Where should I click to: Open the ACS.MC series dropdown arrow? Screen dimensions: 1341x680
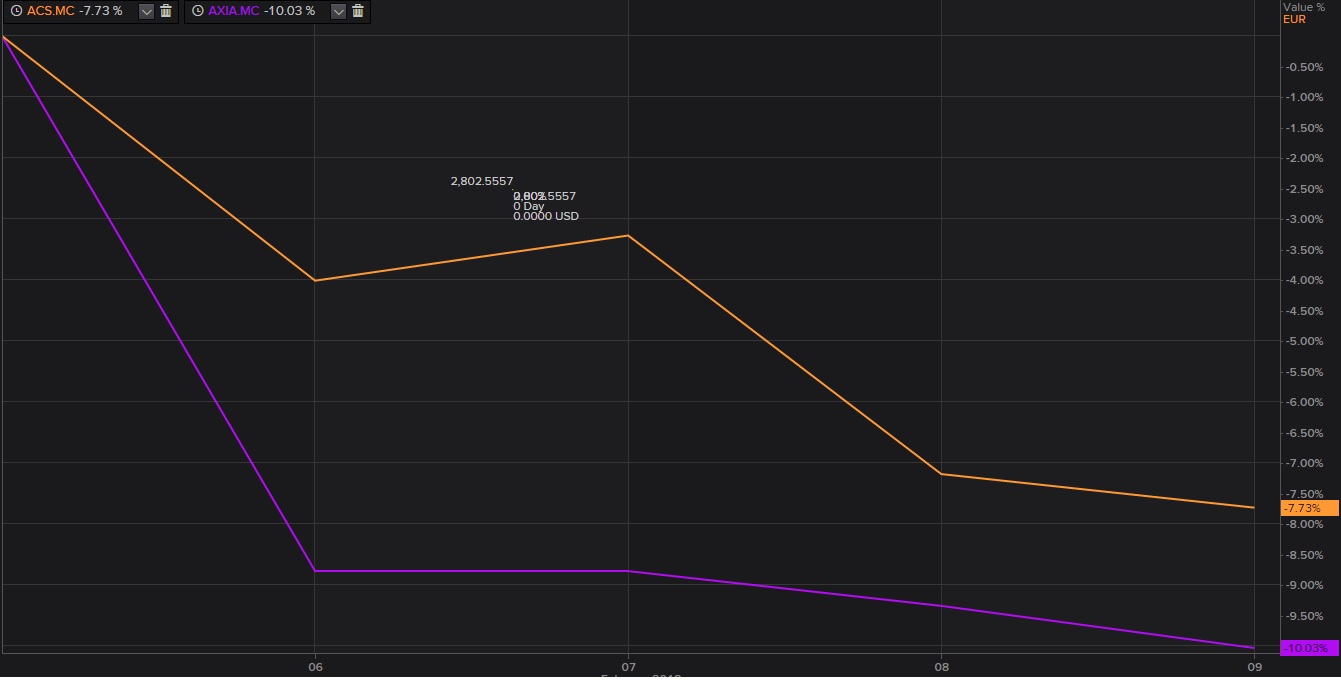pos(146,11)
